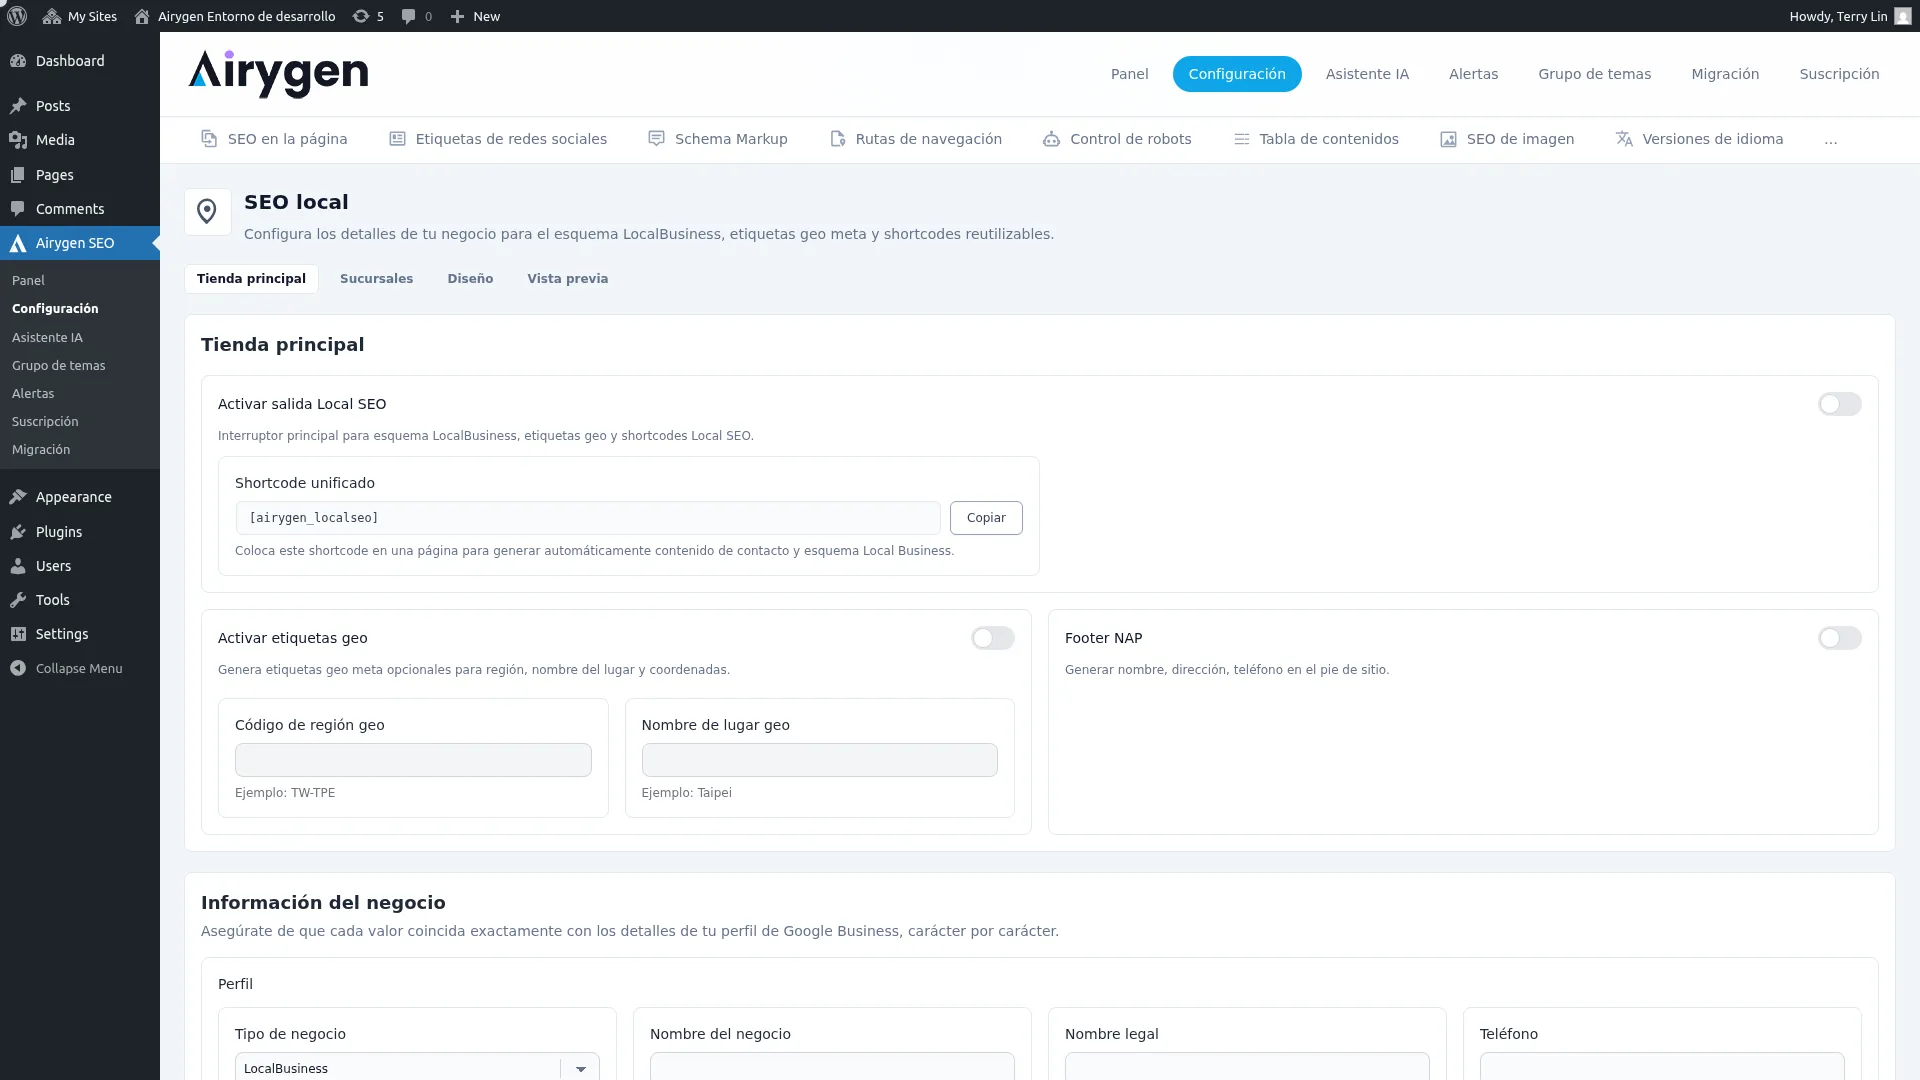Click the Airygen logo
1920x1080 pixels.
(278, 74)
